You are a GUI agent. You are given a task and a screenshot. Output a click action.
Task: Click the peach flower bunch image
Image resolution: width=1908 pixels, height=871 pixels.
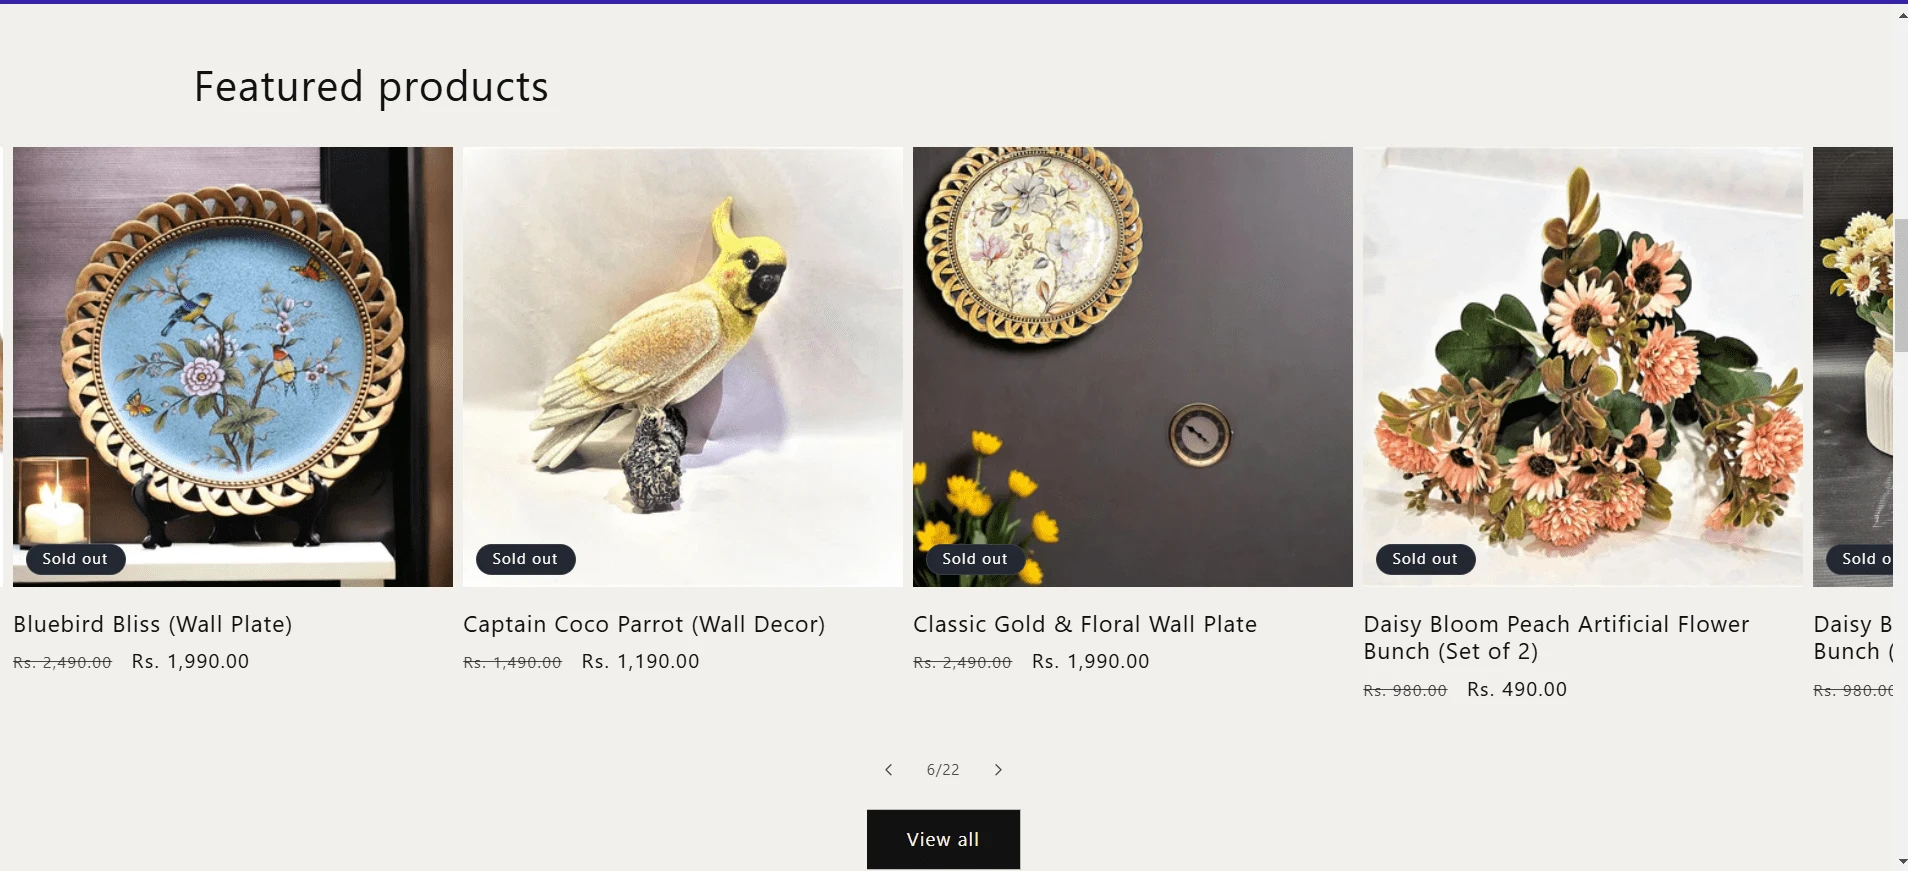(x=1582, y=350)
